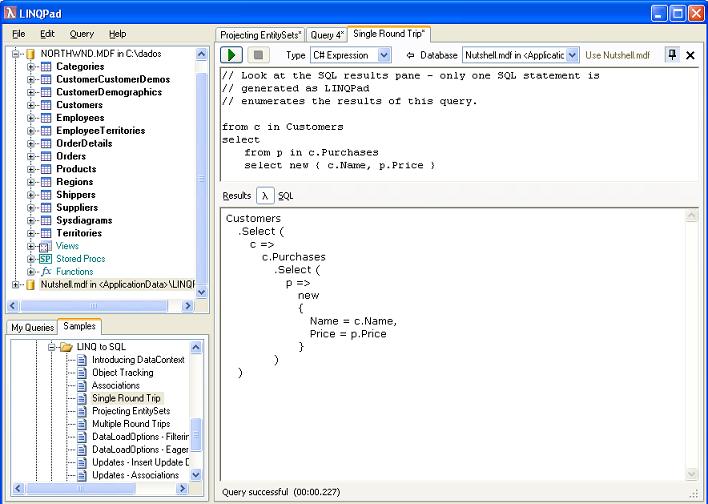Select the Sysdiagrams table
708x504 pixels.
[x=84, y=221]
